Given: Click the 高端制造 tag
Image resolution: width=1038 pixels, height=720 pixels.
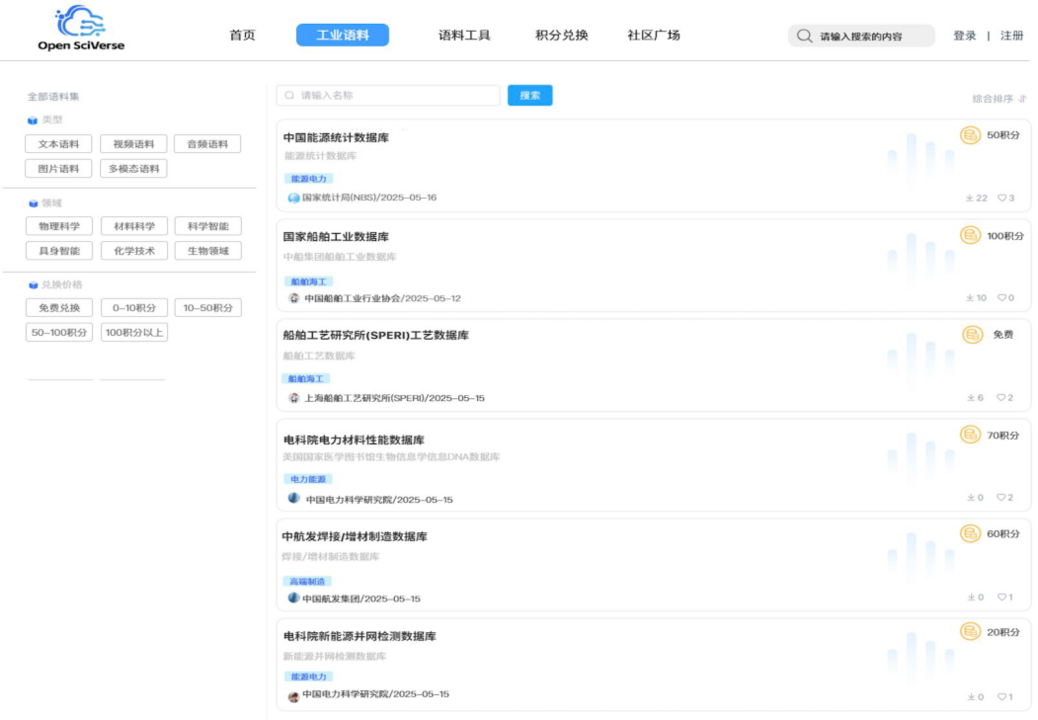Looking at the screenshot, I should pos(307,582).
